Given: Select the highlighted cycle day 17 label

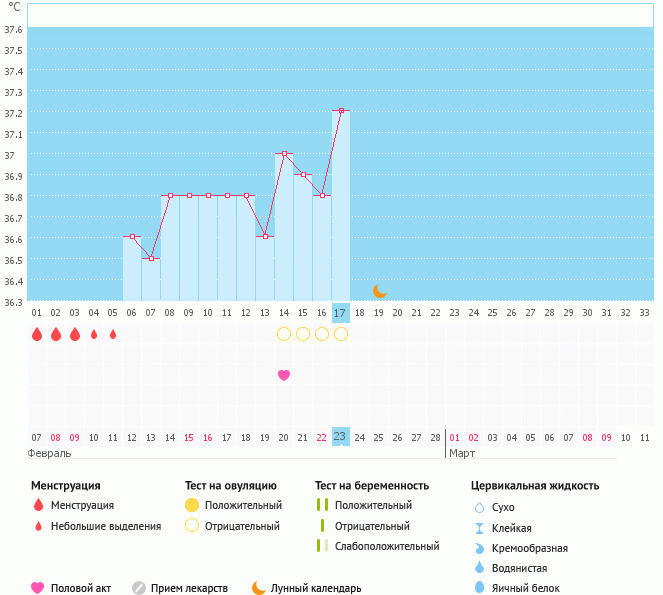Looking at the screenshot, I should pyautogui.click(x=341, y=312).
